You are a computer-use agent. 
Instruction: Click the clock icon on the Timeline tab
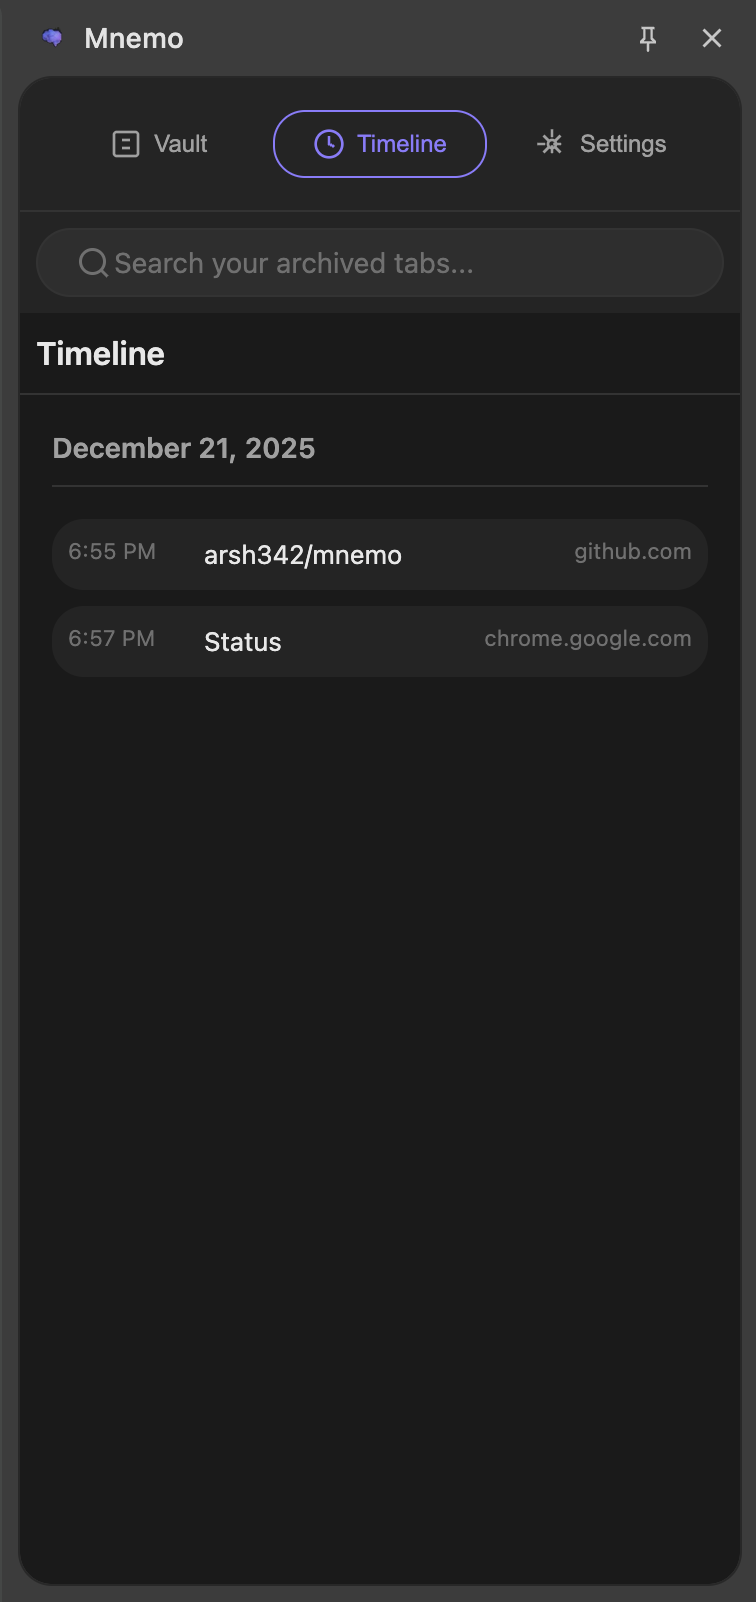click(x=330, y=143)
